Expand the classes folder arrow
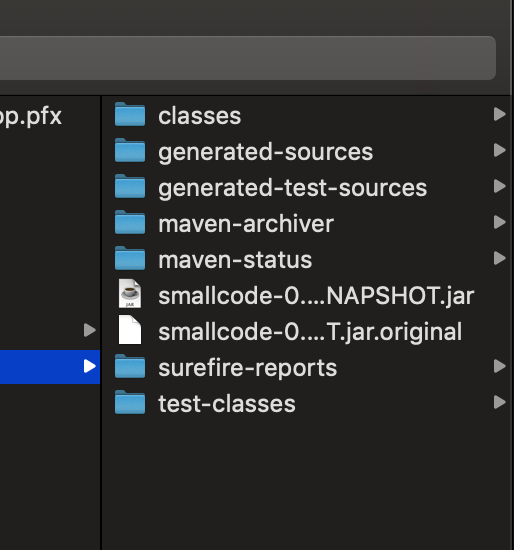This screenshot has height=550, width=514. click(x=500, y=114)
